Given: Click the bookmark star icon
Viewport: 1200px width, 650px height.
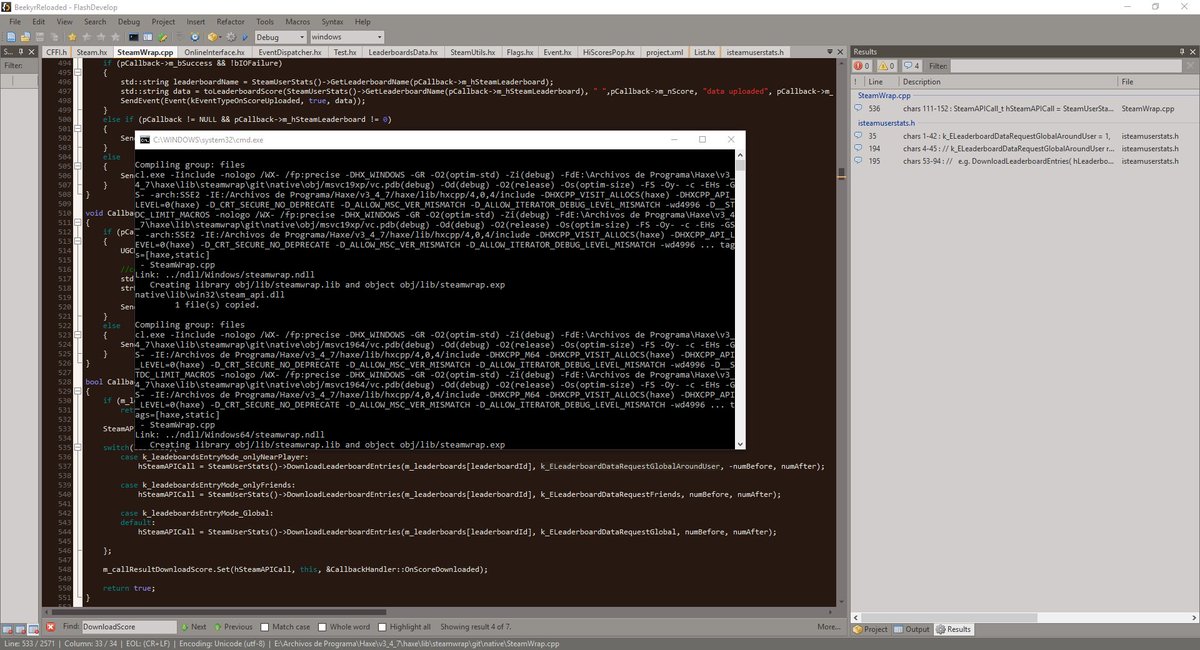Looking at the screenshot, I should point(72,35).
